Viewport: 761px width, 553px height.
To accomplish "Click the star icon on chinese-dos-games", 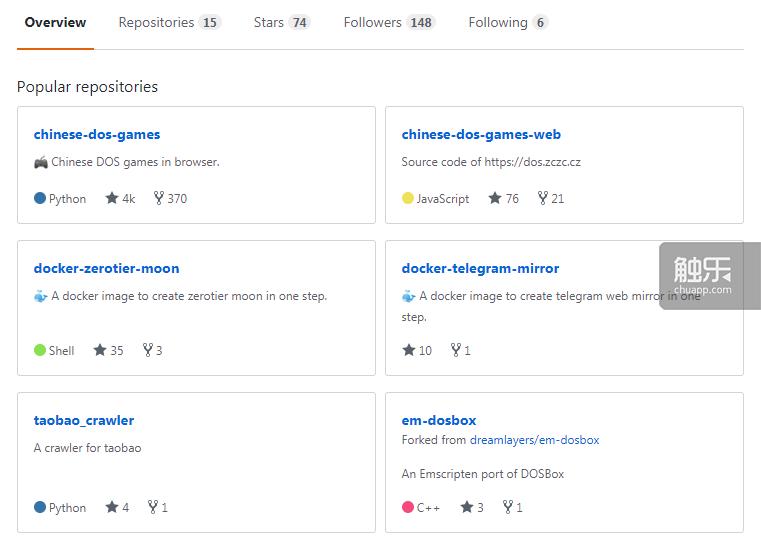I will (x=112, y=198).
